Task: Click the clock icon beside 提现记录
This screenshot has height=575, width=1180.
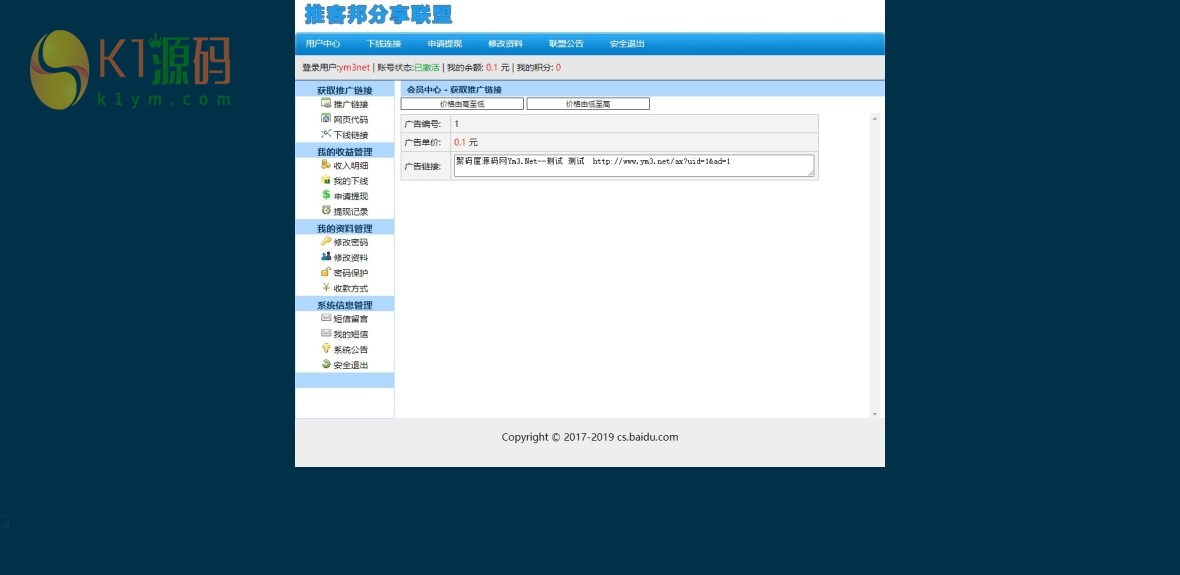Action: 326,211
